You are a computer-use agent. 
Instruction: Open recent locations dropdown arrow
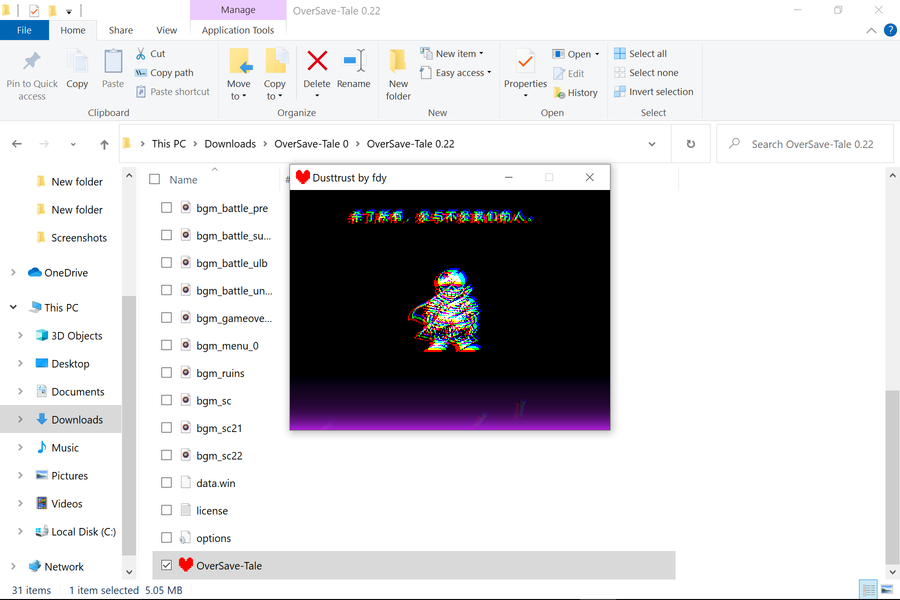[73, 144]
